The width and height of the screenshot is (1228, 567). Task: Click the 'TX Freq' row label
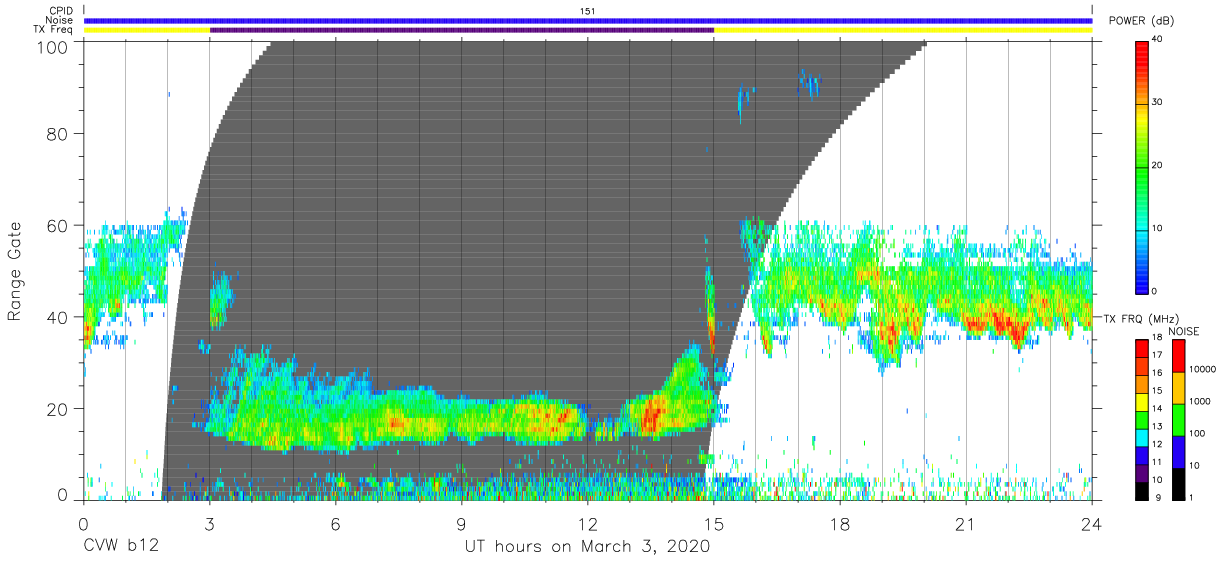[54, 30]
